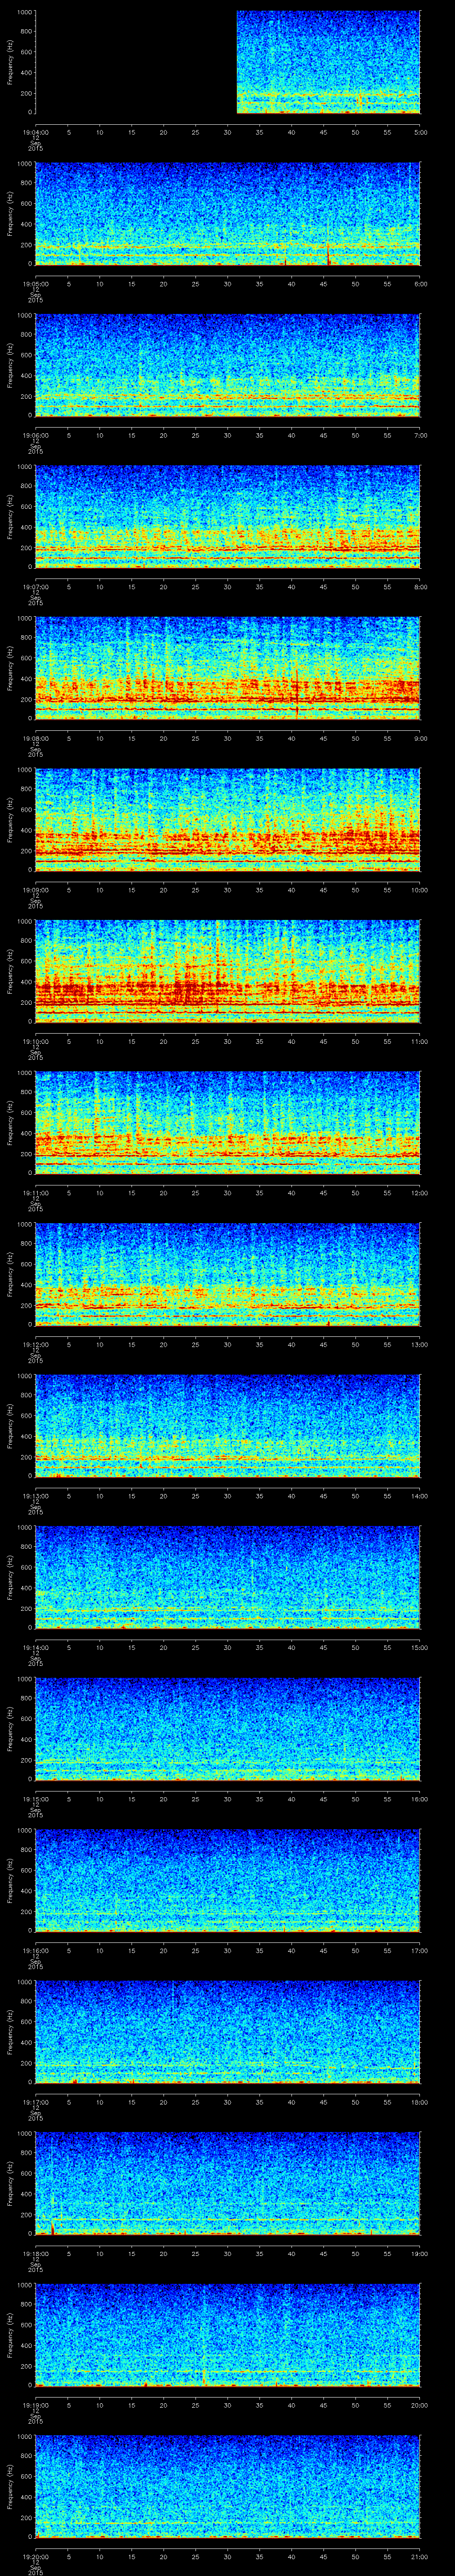Click the 19:10:00 spectrogram with strongest energy
The width and height of the screenshot is (455, 2576).
228,972
